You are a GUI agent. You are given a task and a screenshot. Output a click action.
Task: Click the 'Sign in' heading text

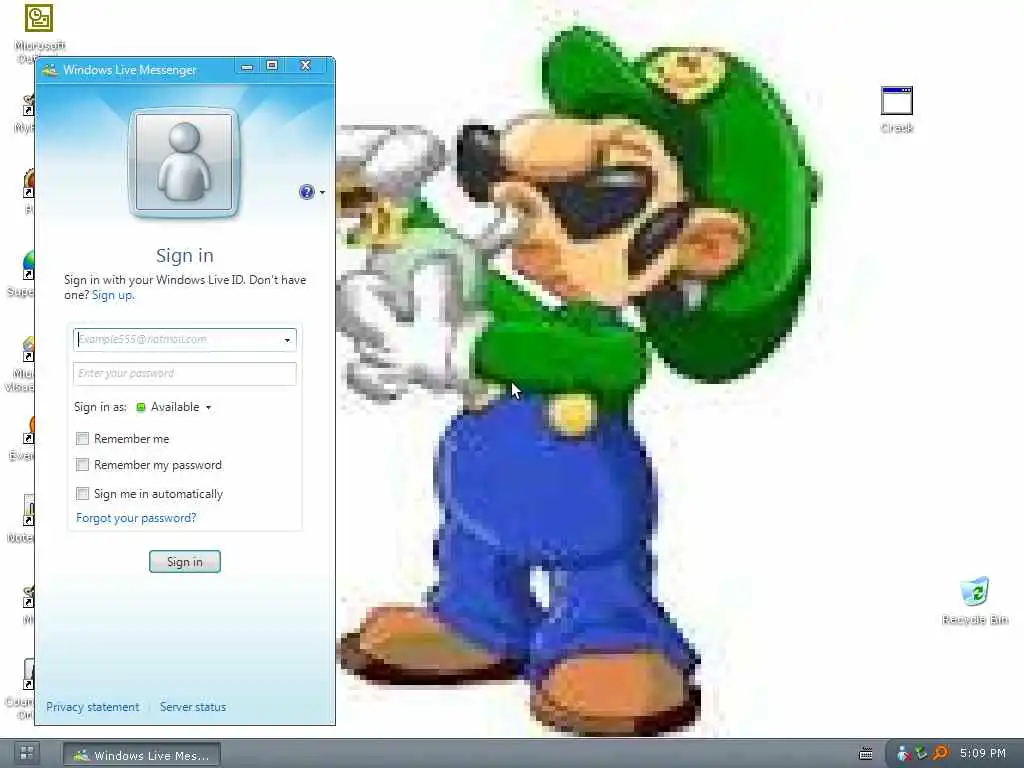coord(185,255)
